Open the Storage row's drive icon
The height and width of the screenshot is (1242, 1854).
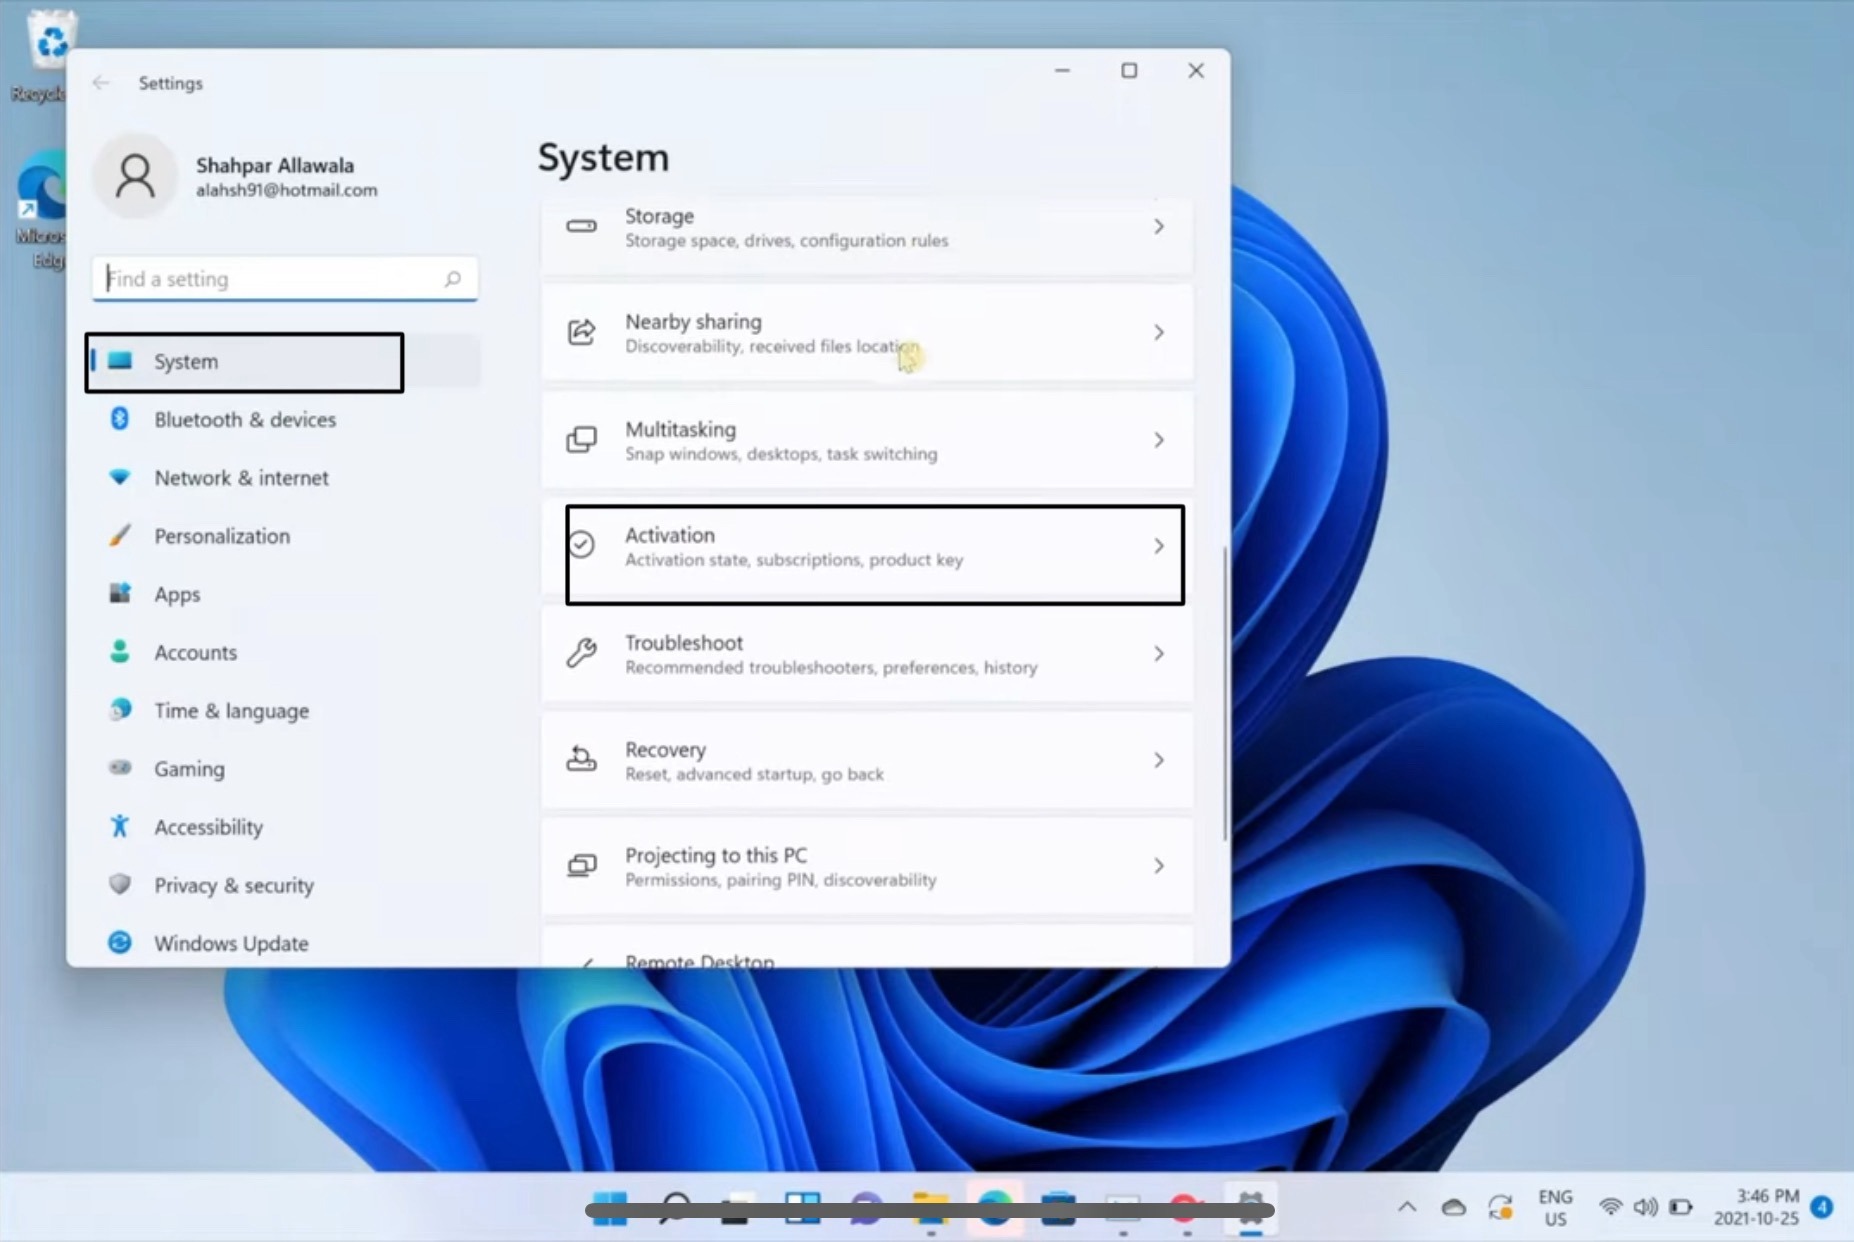click(x=582, y=226)
